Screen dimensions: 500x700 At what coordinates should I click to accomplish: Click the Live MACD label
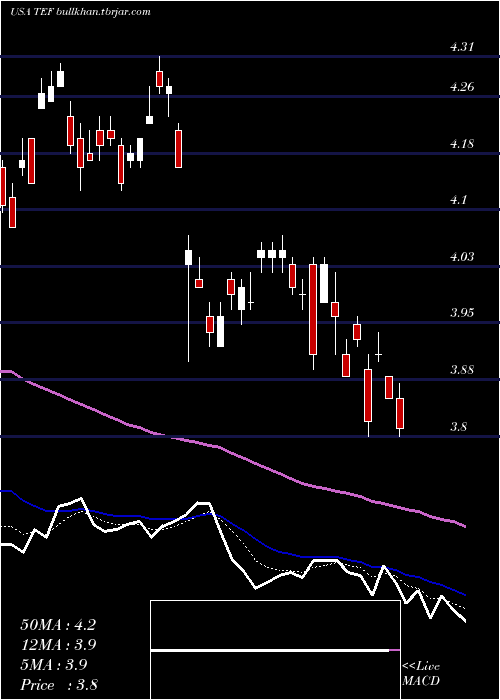click(421, 674)
